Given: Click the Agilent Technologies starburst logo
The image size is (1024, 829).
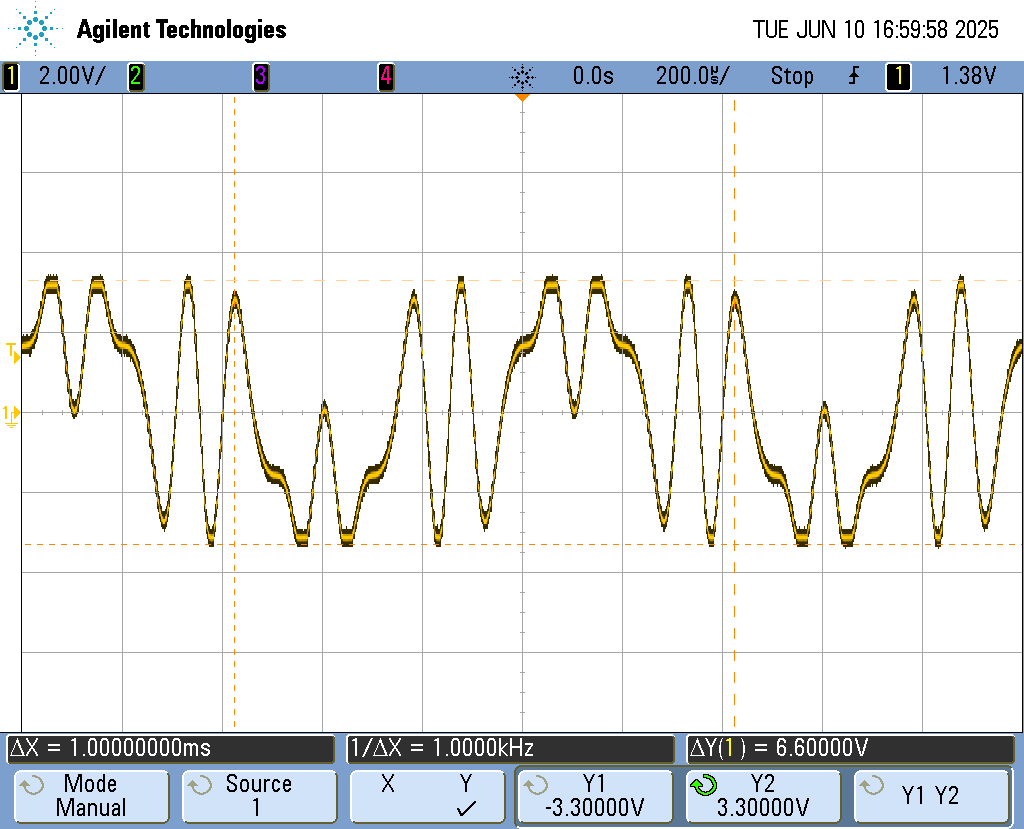Looking at the screenshot, I should [x=35, y=29].
